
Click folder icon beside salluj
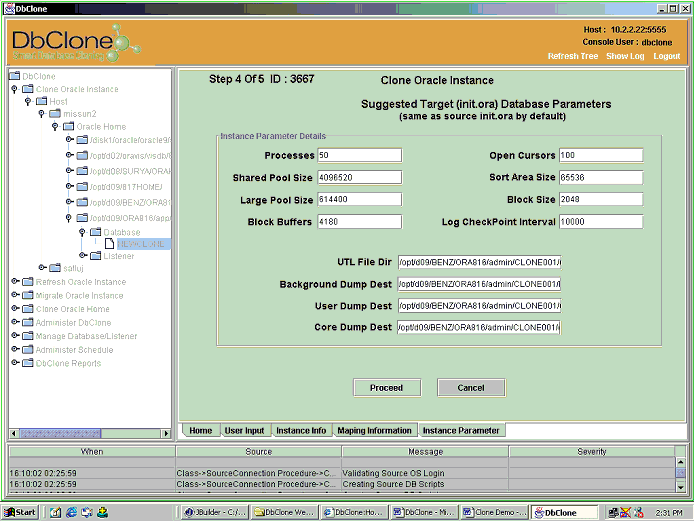55,268
